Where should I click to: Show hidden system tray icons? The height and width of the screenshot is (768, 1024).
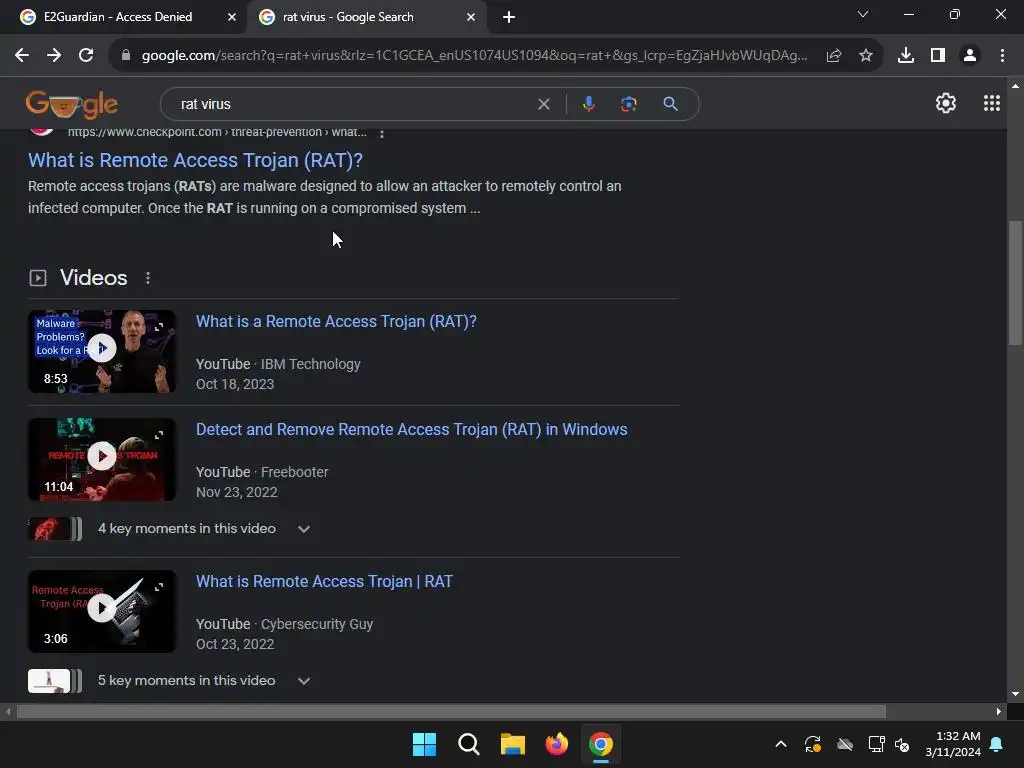(x=781, y=744)
